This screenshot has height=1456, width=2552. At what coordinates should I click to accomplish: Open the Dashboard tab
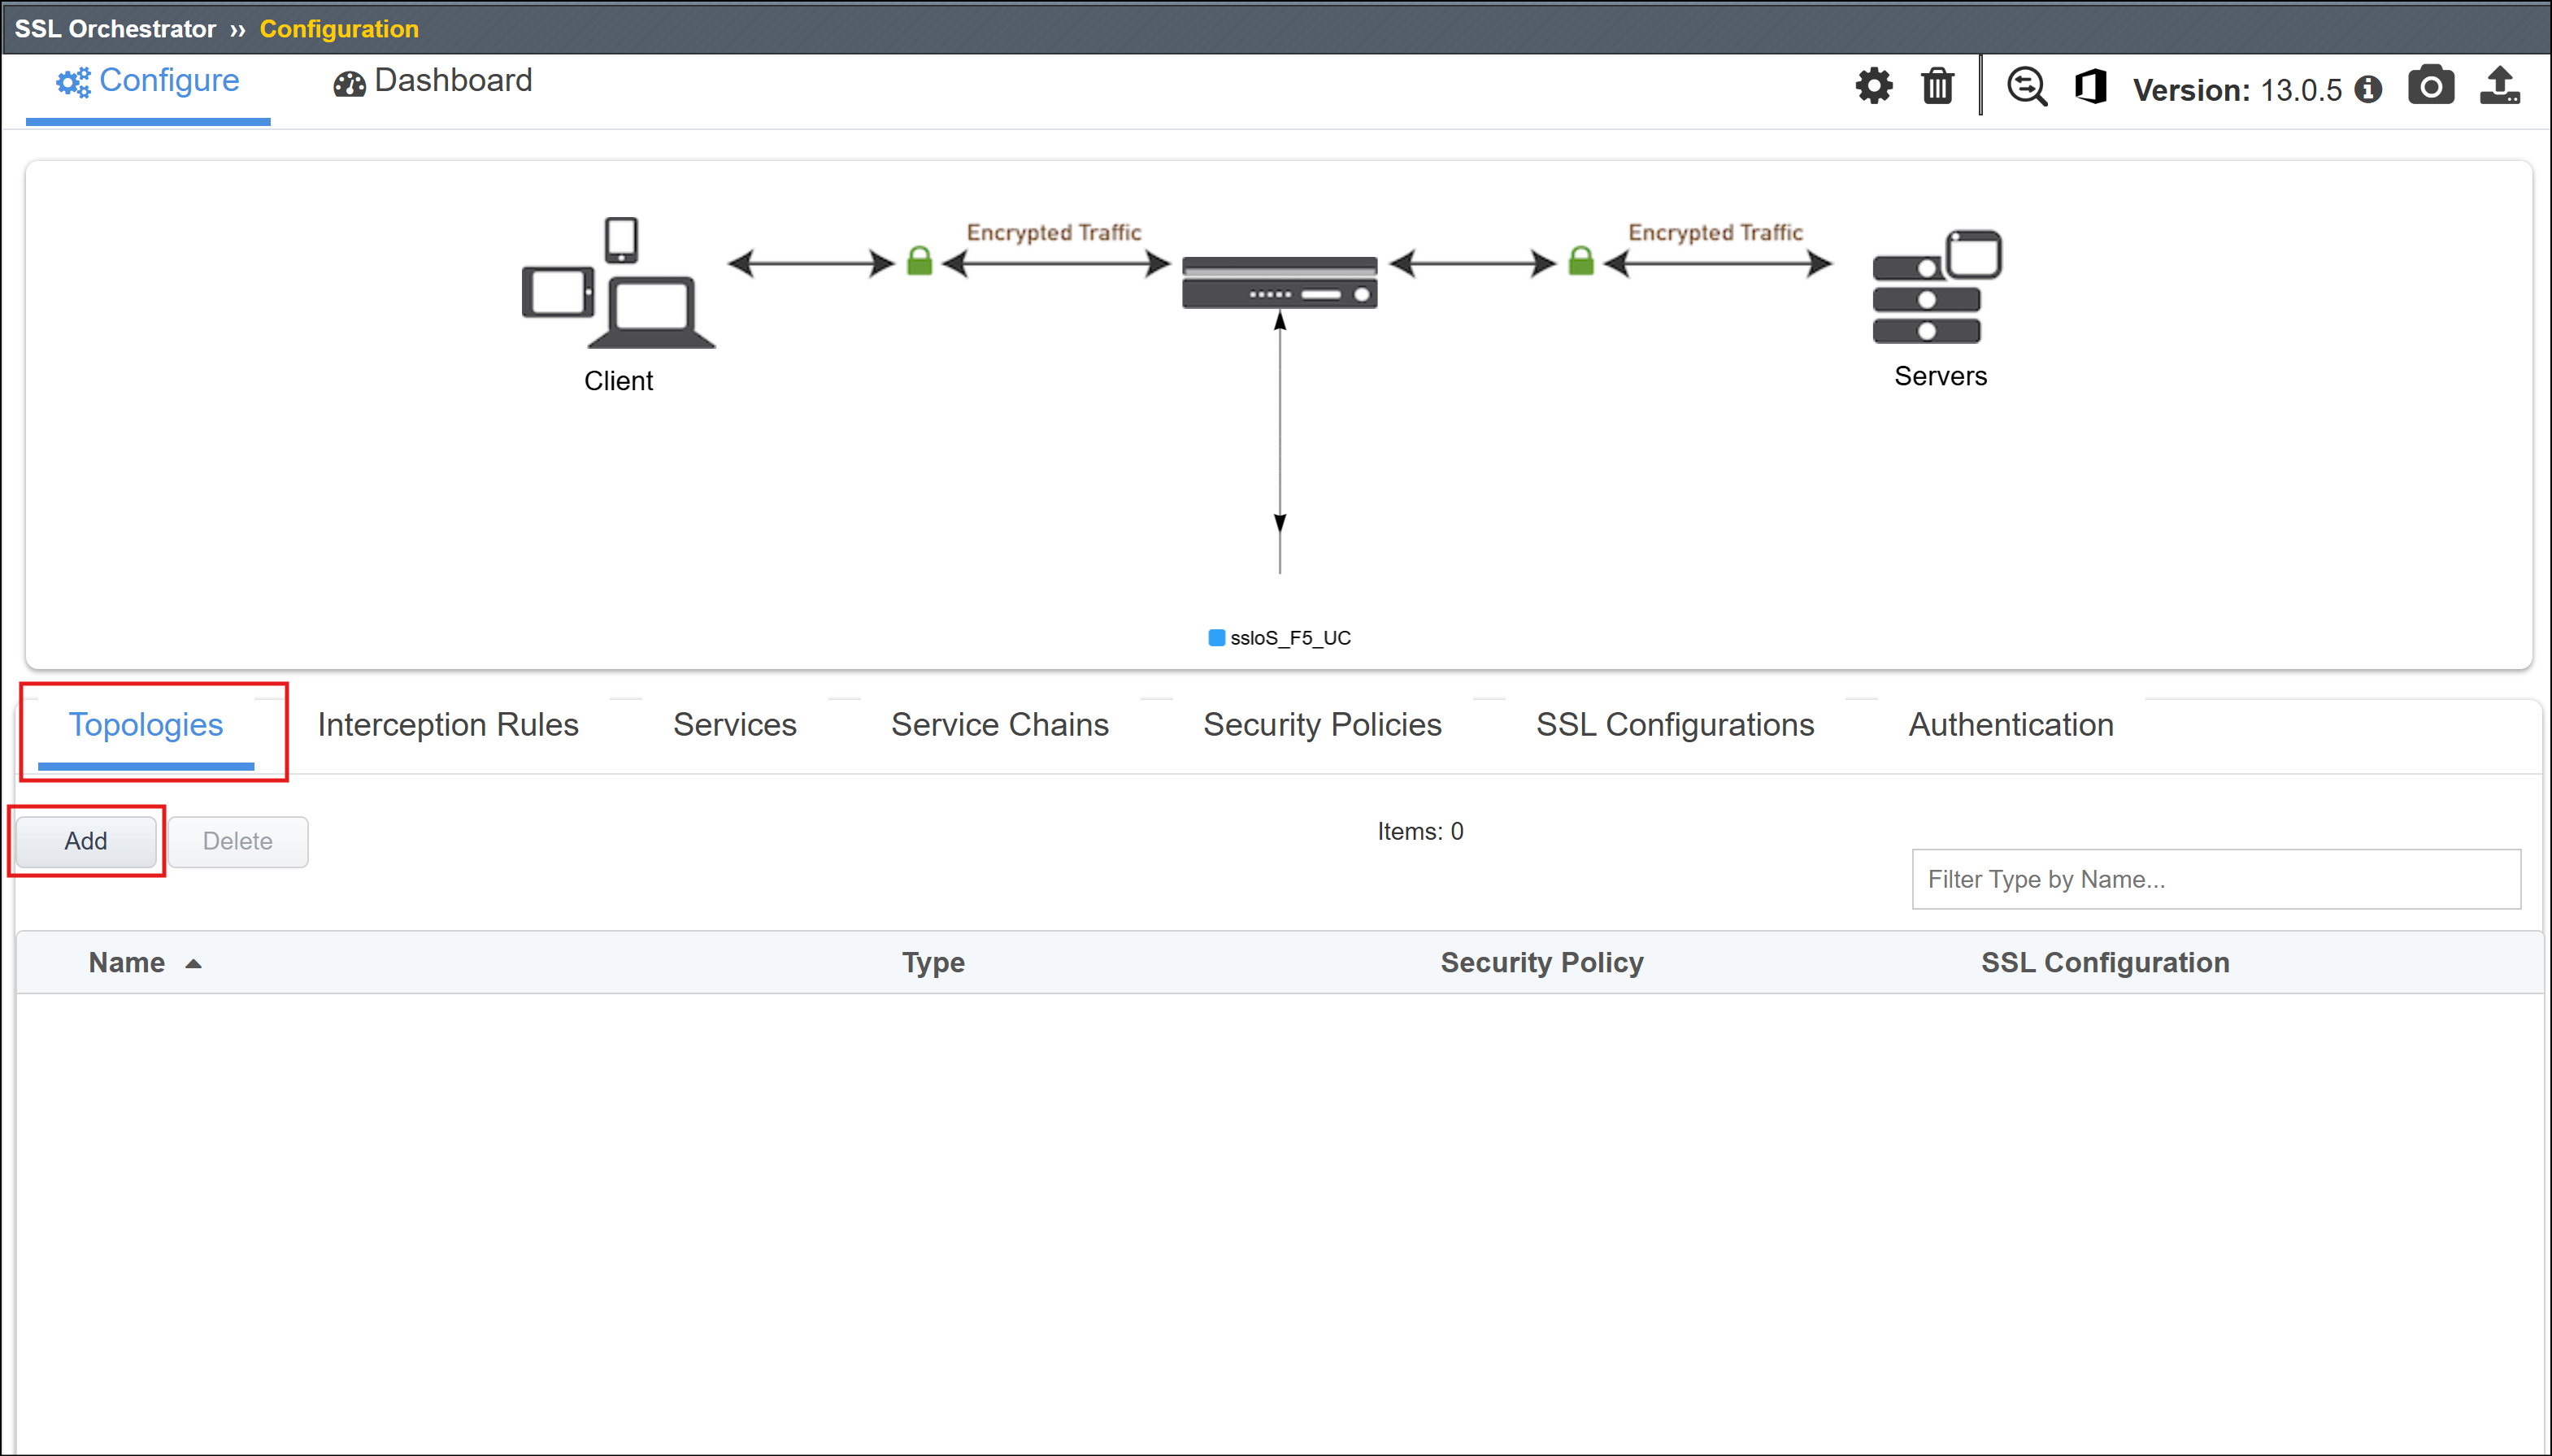[432, 82]
